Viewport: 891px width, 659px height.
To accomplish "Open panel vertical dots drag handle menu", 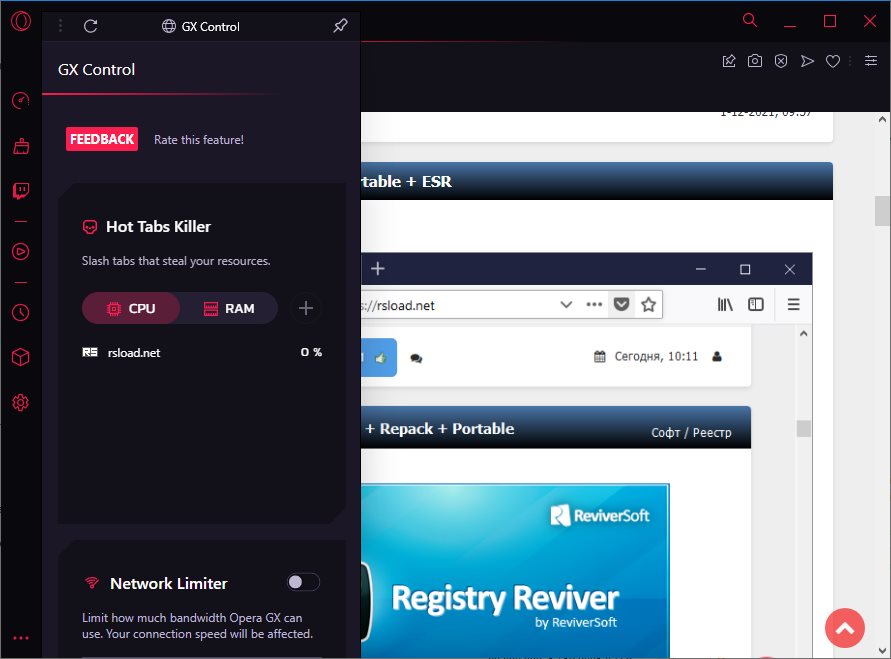I will tap(60, 26).
